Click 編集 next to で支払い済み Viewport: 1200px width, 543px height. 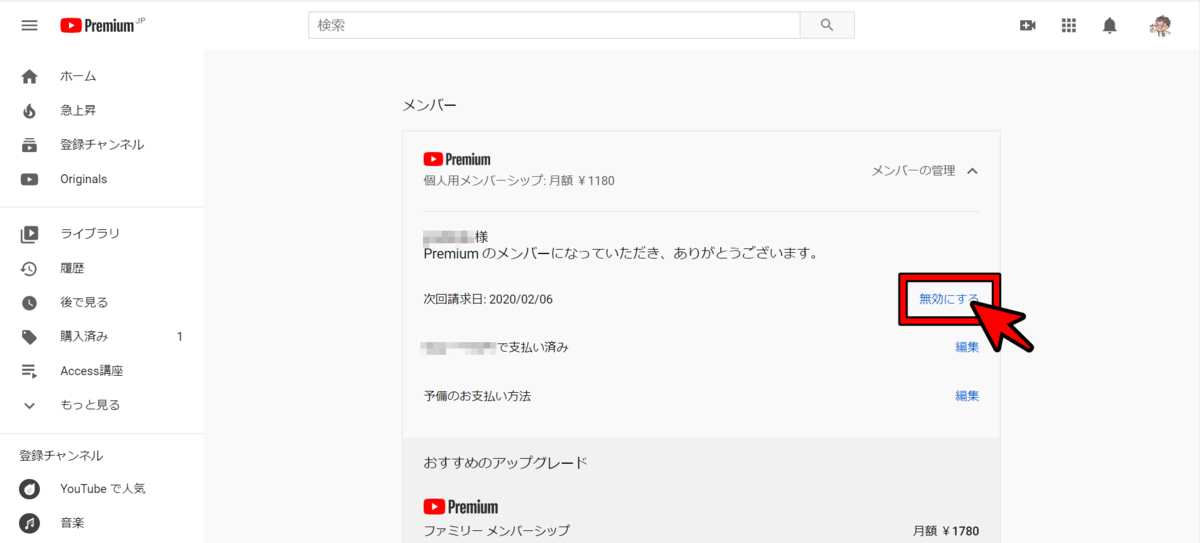tap(967, 347)
